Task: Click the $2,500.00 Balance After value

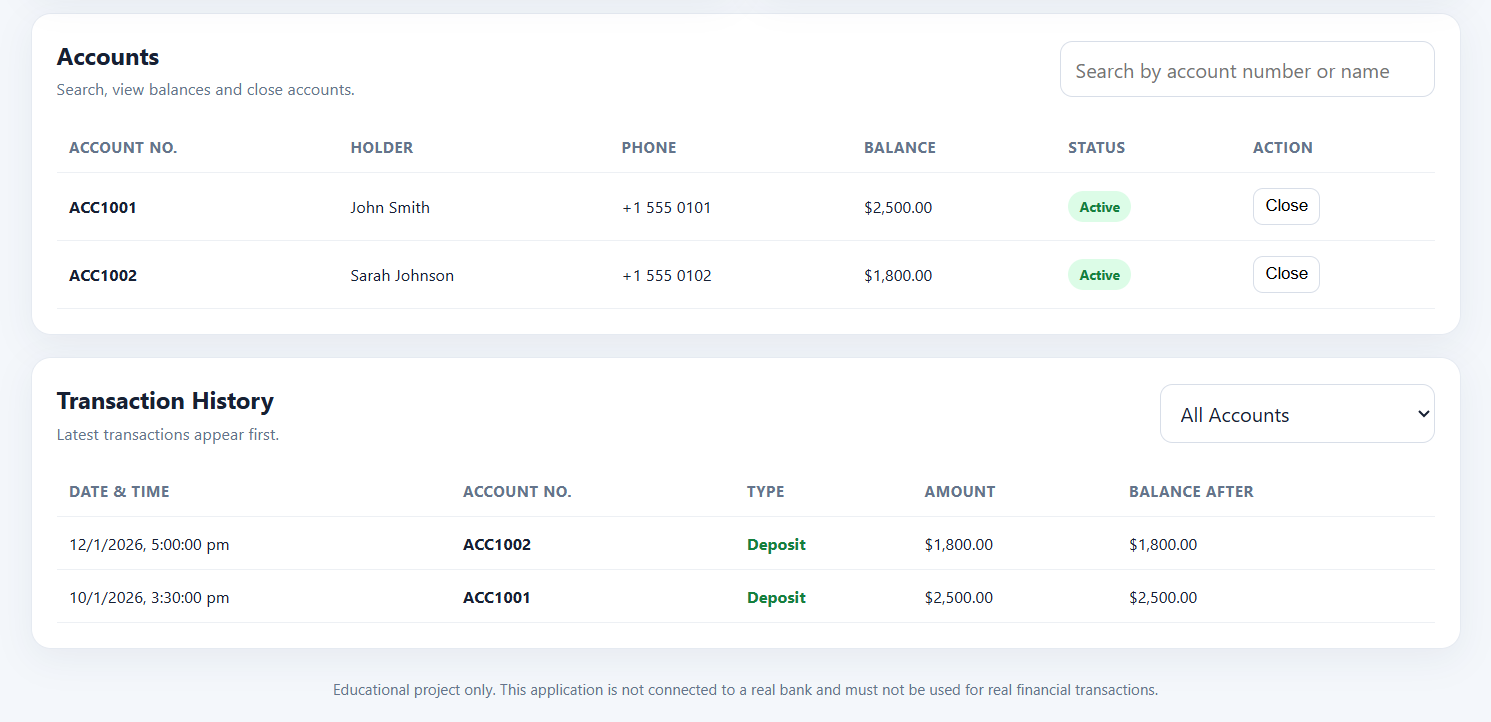Action: pos(1163,598)
